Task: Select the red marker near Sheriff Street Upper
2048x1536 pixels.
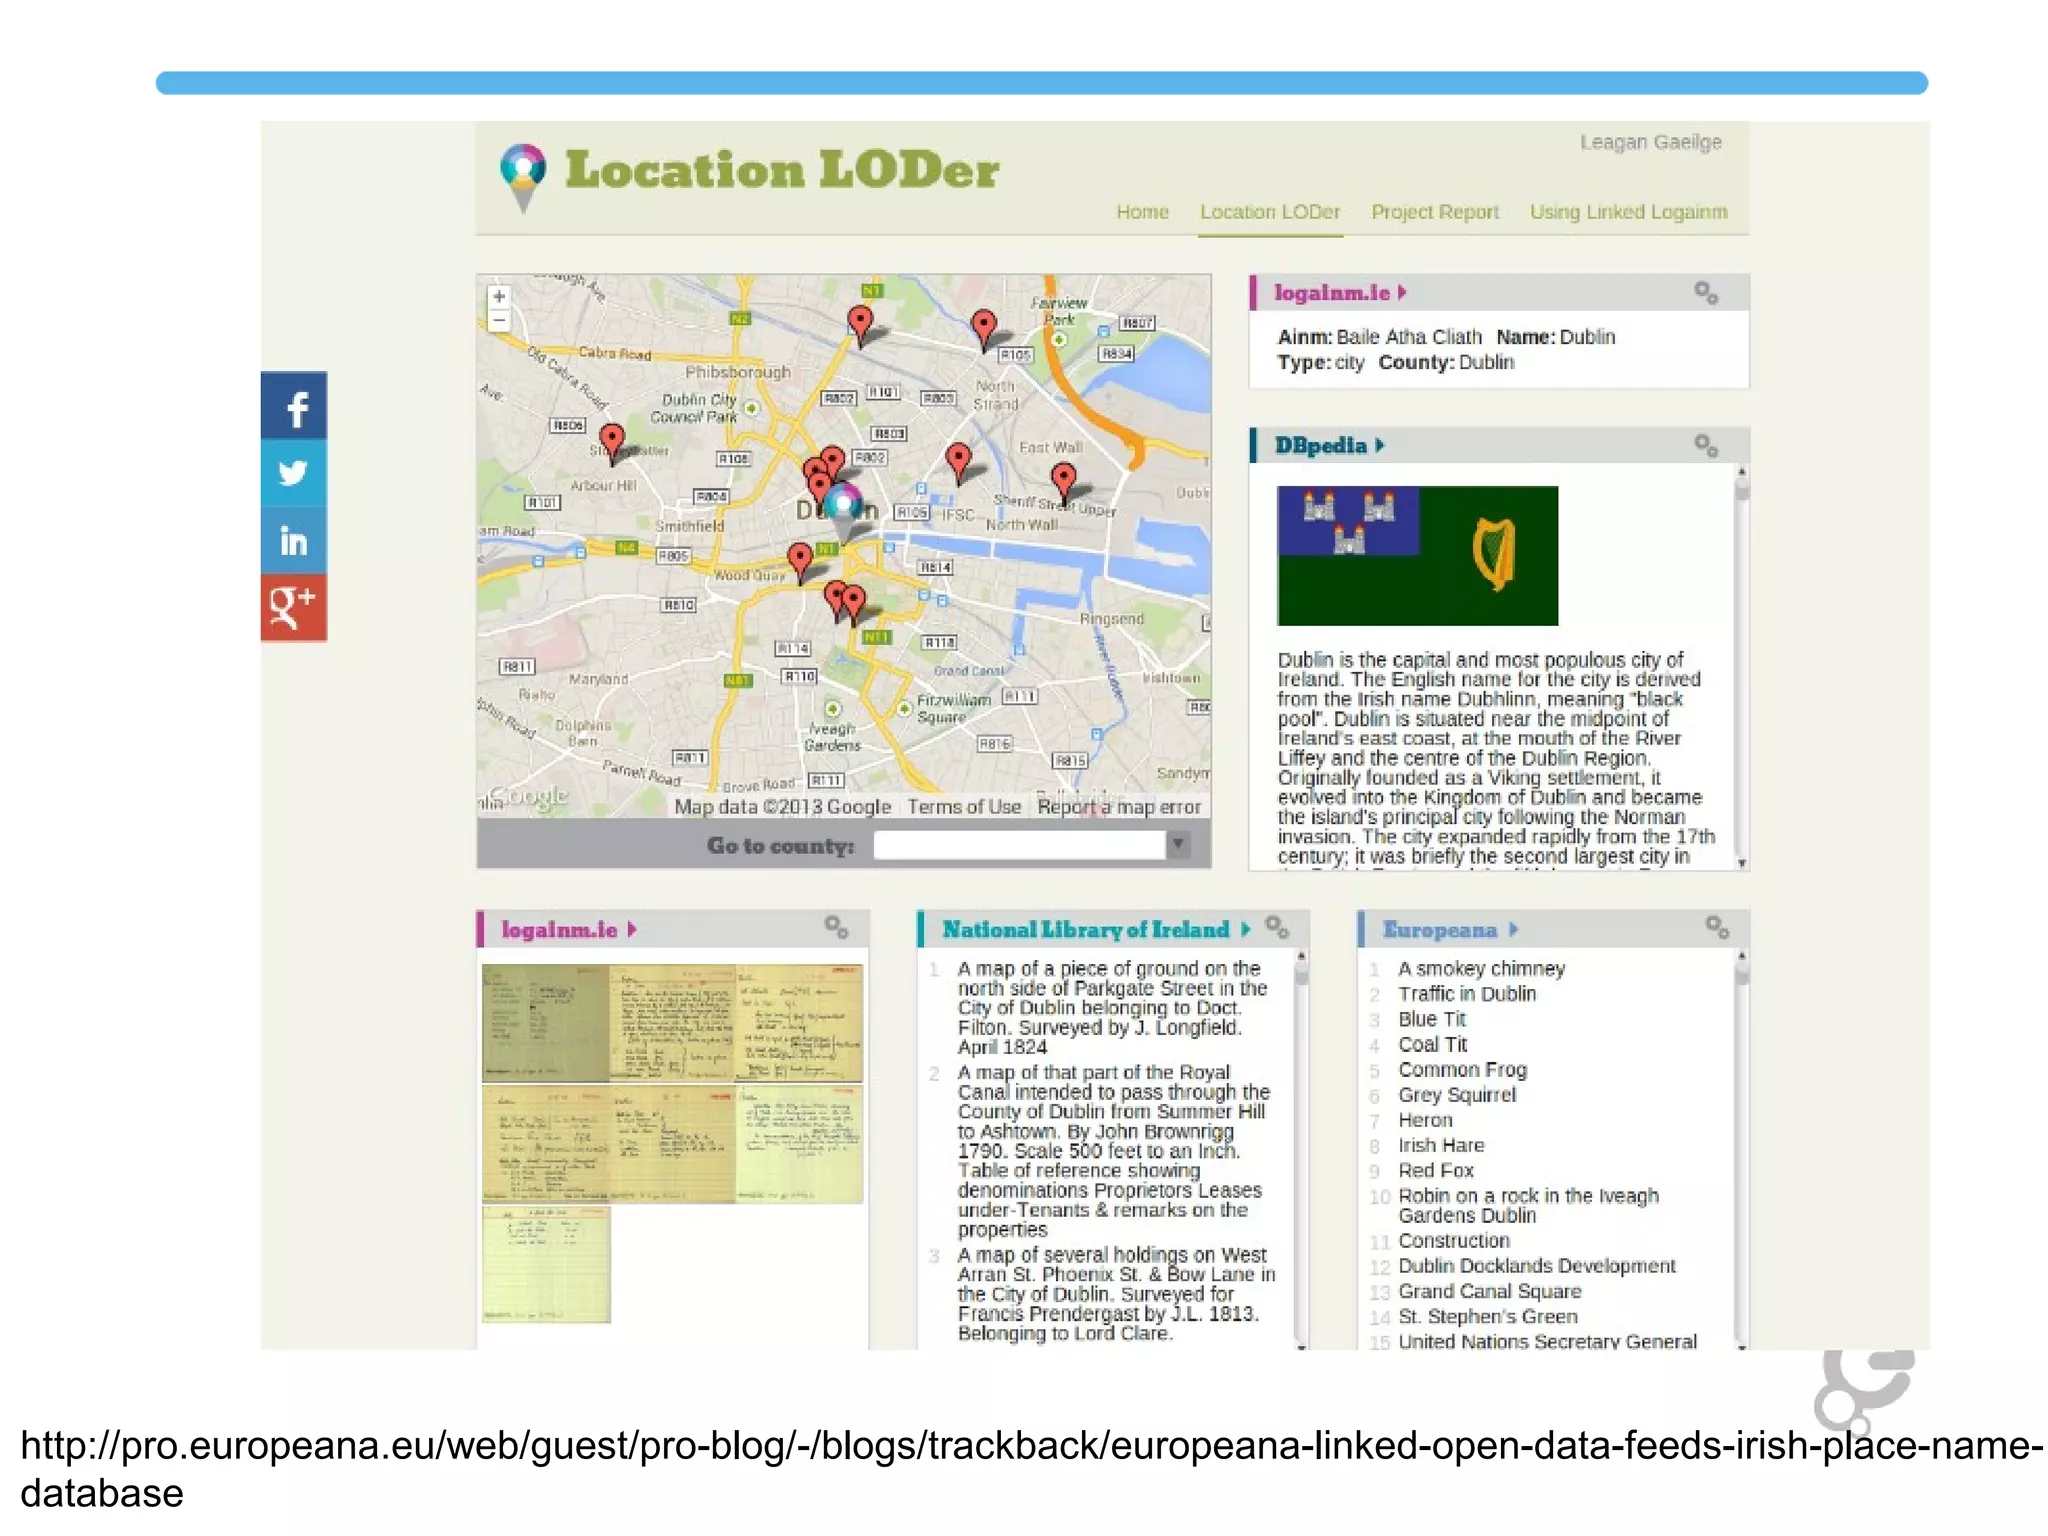Action: tap(1064, 481)
